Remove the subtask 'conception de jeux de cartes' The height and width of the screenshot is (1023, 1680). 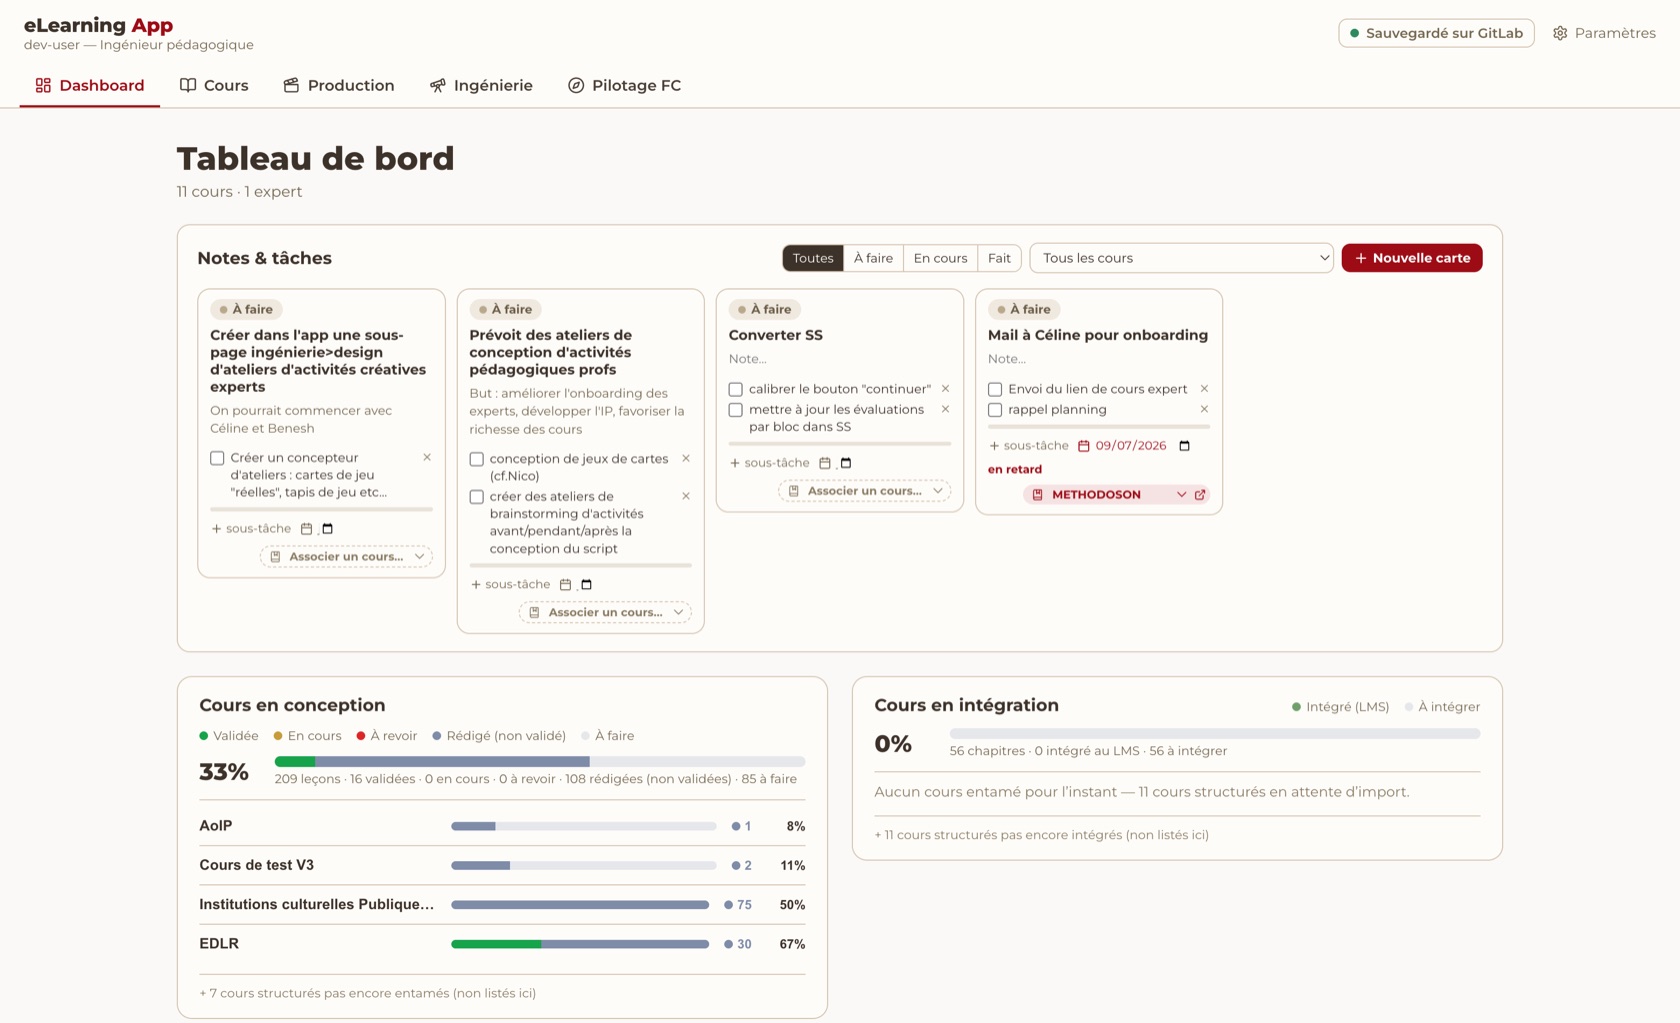coord(686,459)
